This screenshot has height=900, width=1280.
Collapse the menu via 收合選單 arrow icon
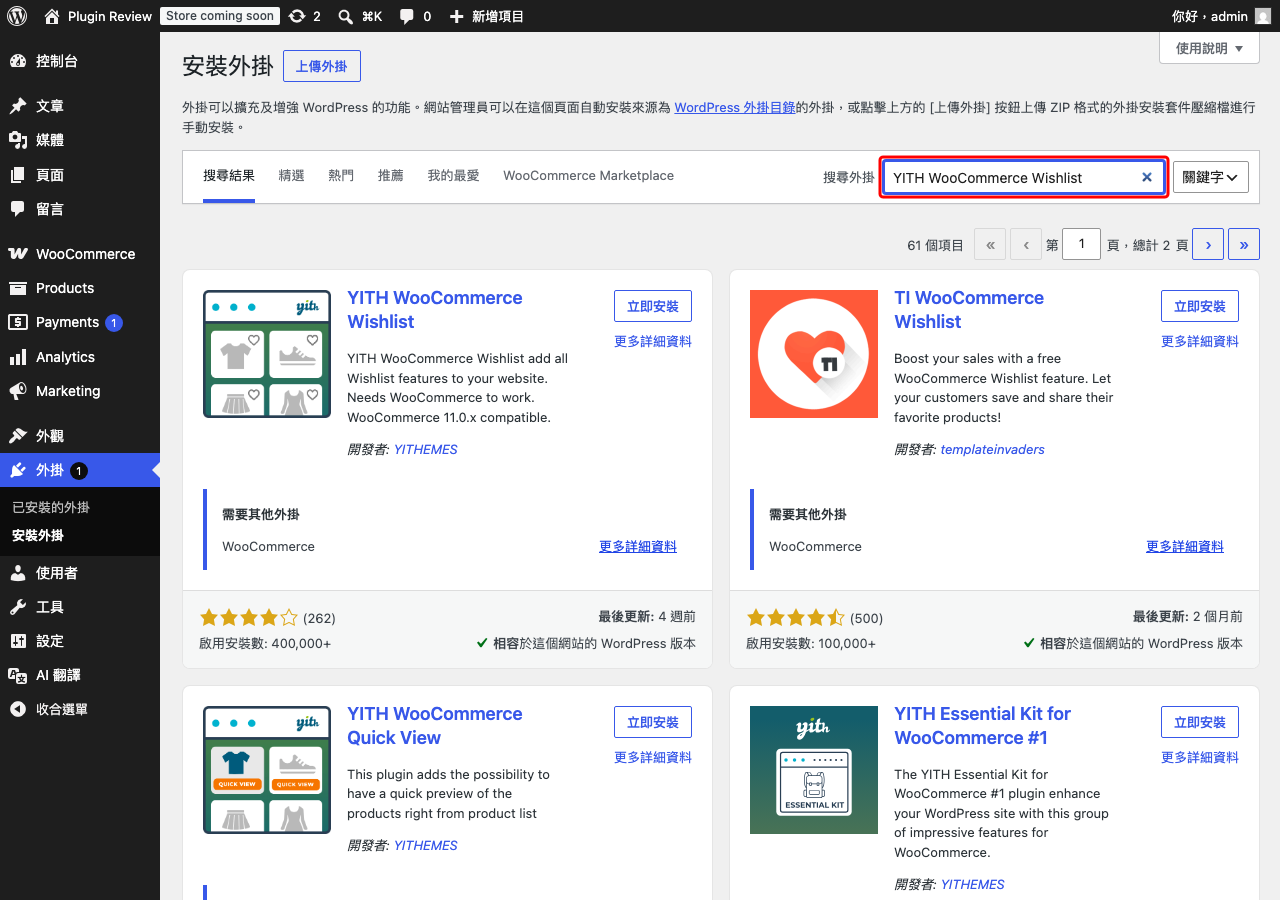pos(18,709)
